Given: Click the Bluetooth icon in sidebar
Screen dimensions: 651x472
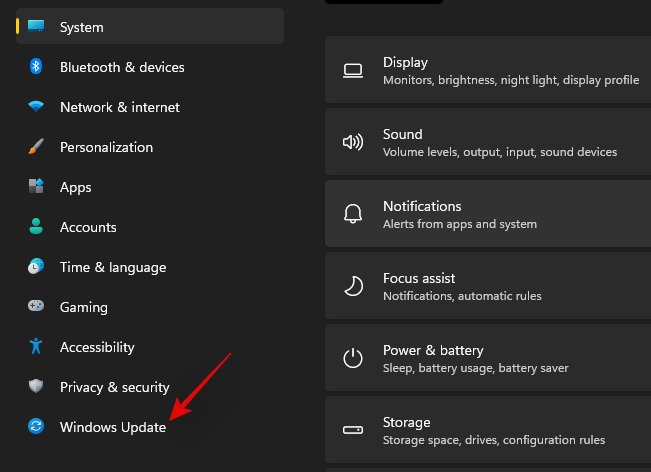Looking at the screenshot, I should (x=36, y=67).
